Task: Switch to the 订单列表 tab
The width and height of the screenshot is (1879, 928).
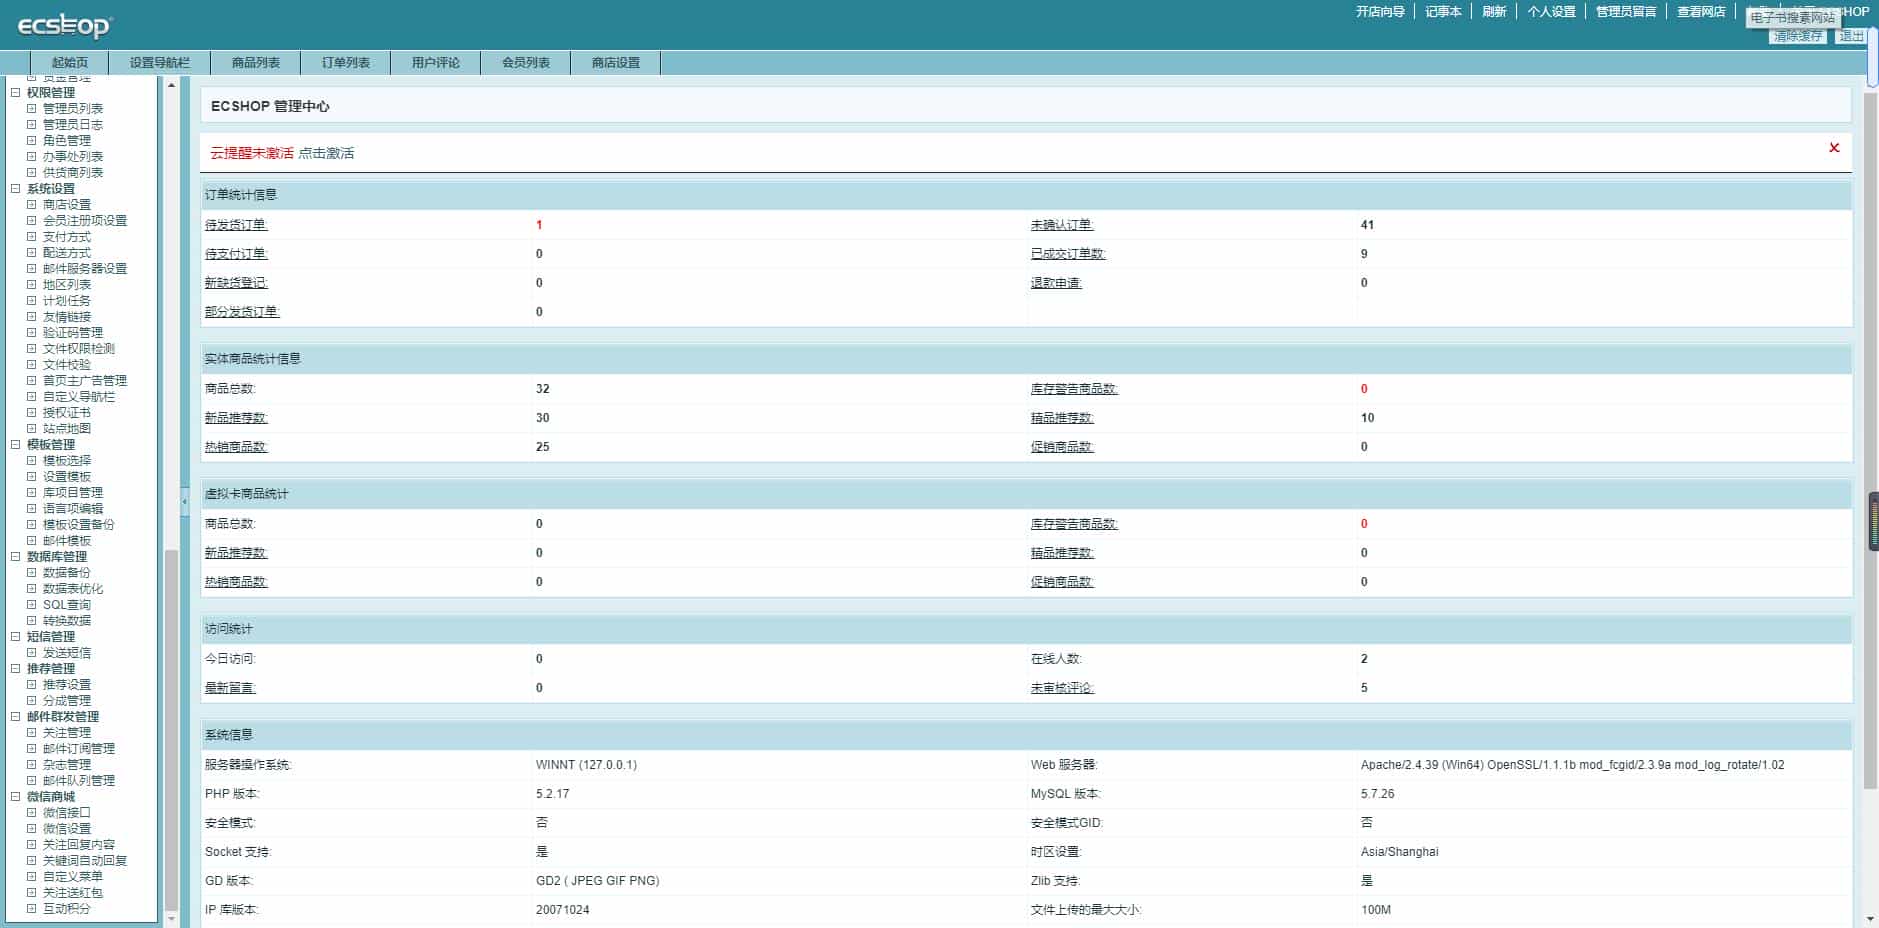Action: (346, 63)
